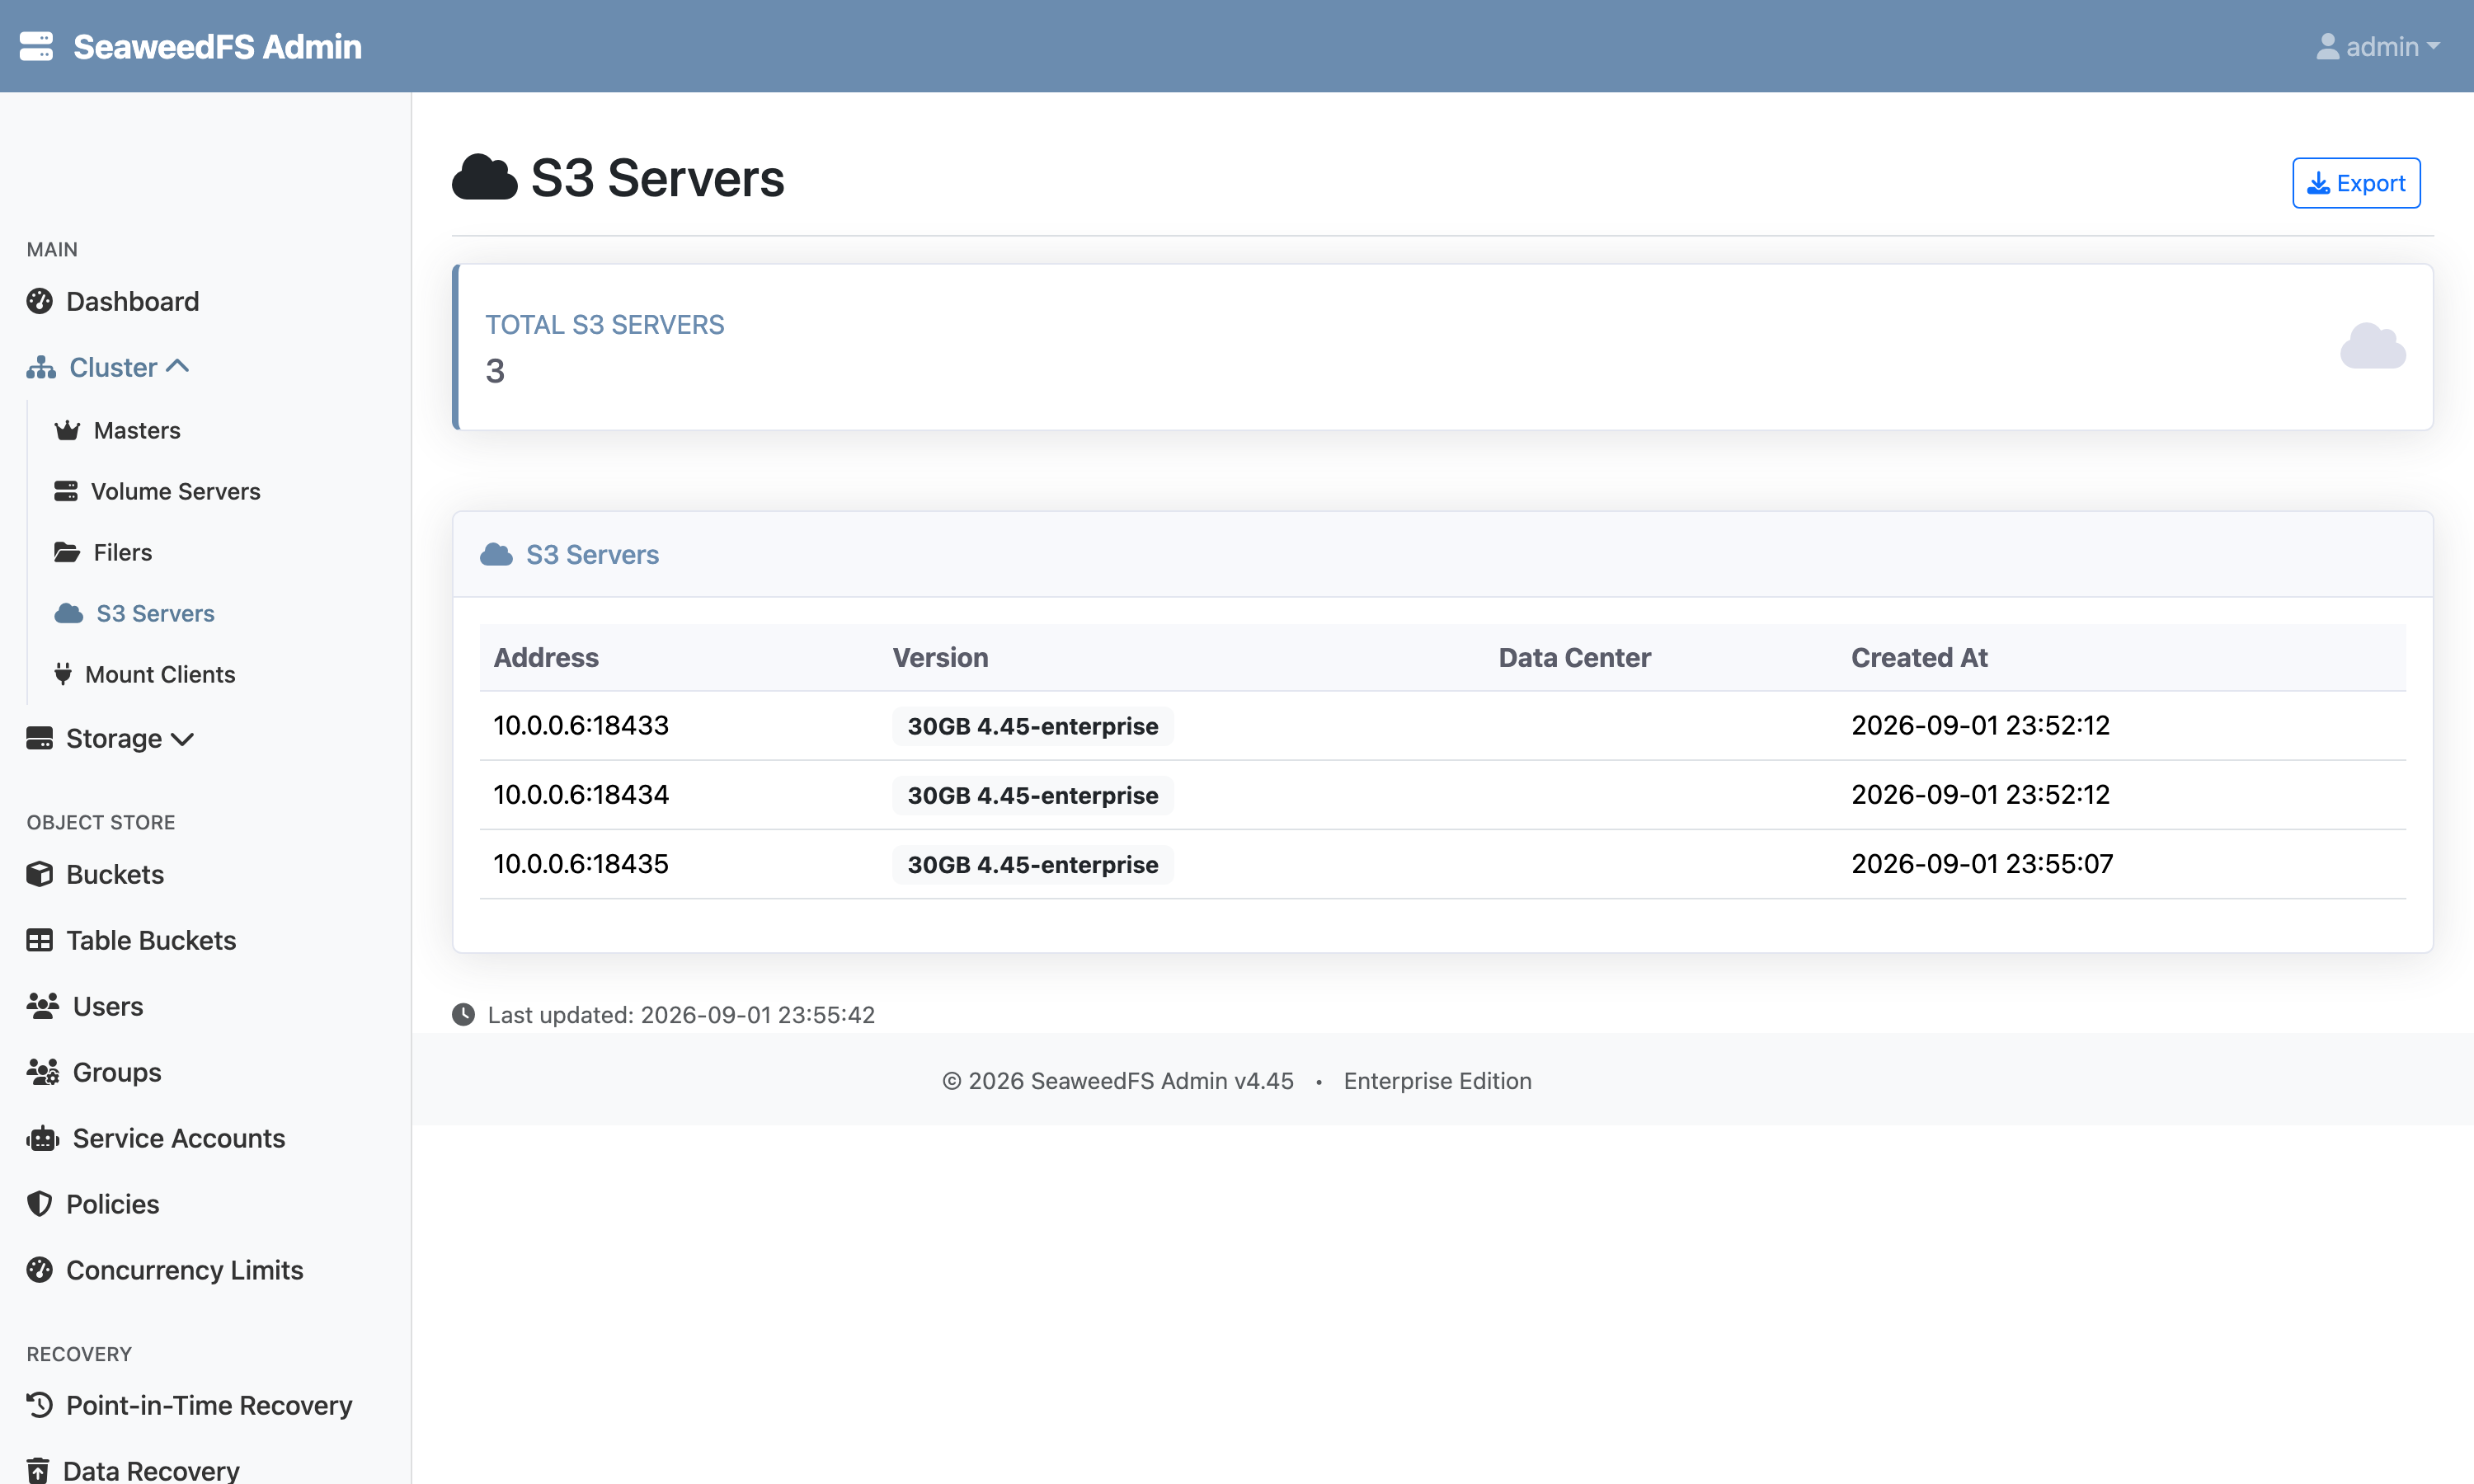The image size is (2474, 1484).
Task: Expand the Storage section chevron
Action: click(x=183, y=739)
